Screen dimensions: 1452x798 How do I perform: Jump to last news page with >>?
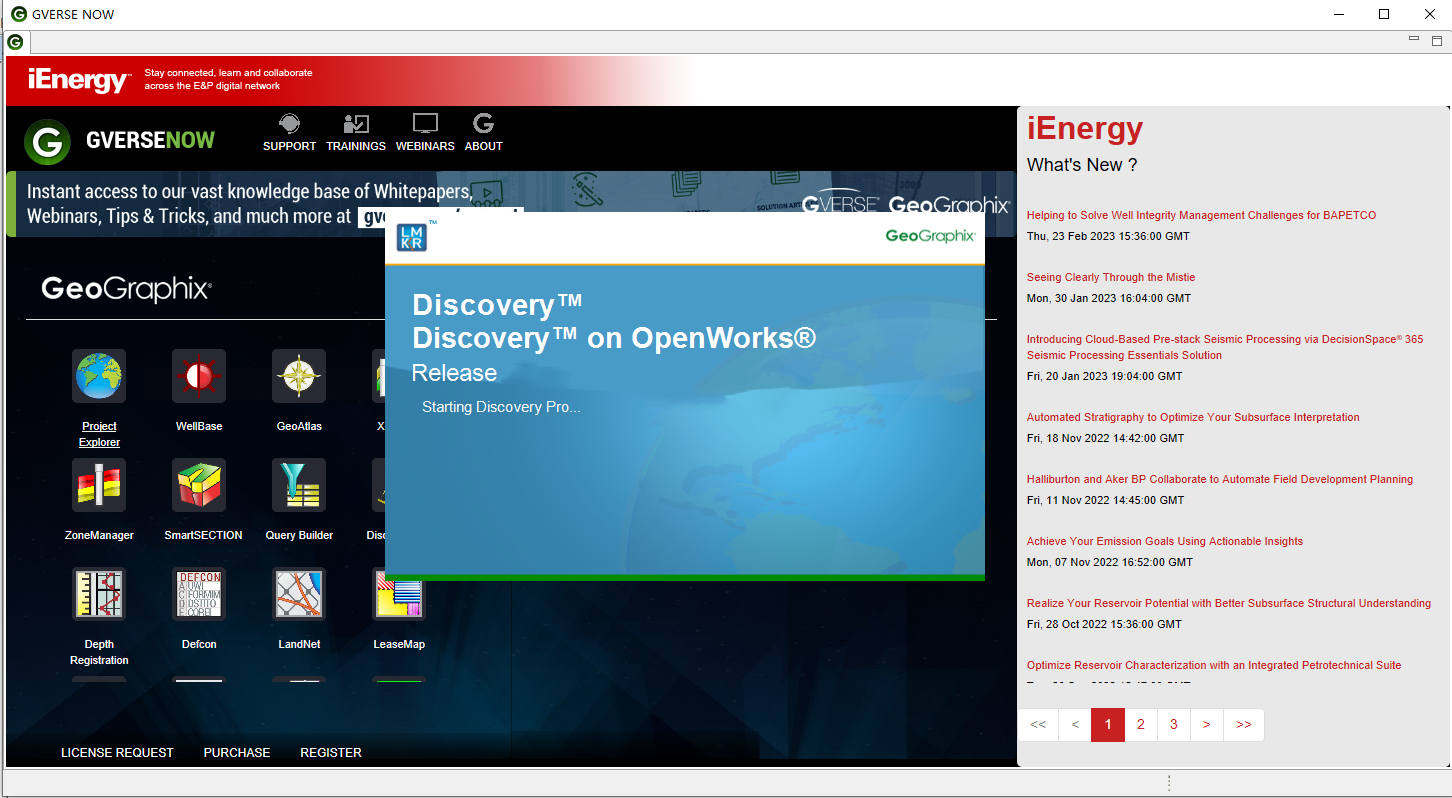(1243, 725)
